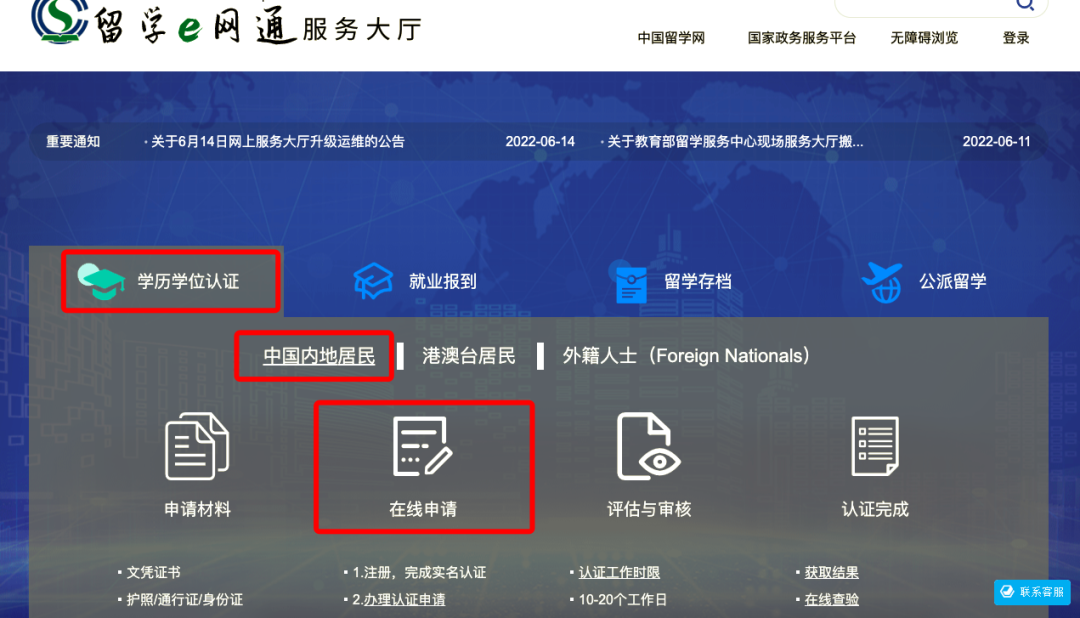Viewport: 1080px width, 618px height.
Task: Go to 国家政务服务平台 link
Action: point(801,38)
